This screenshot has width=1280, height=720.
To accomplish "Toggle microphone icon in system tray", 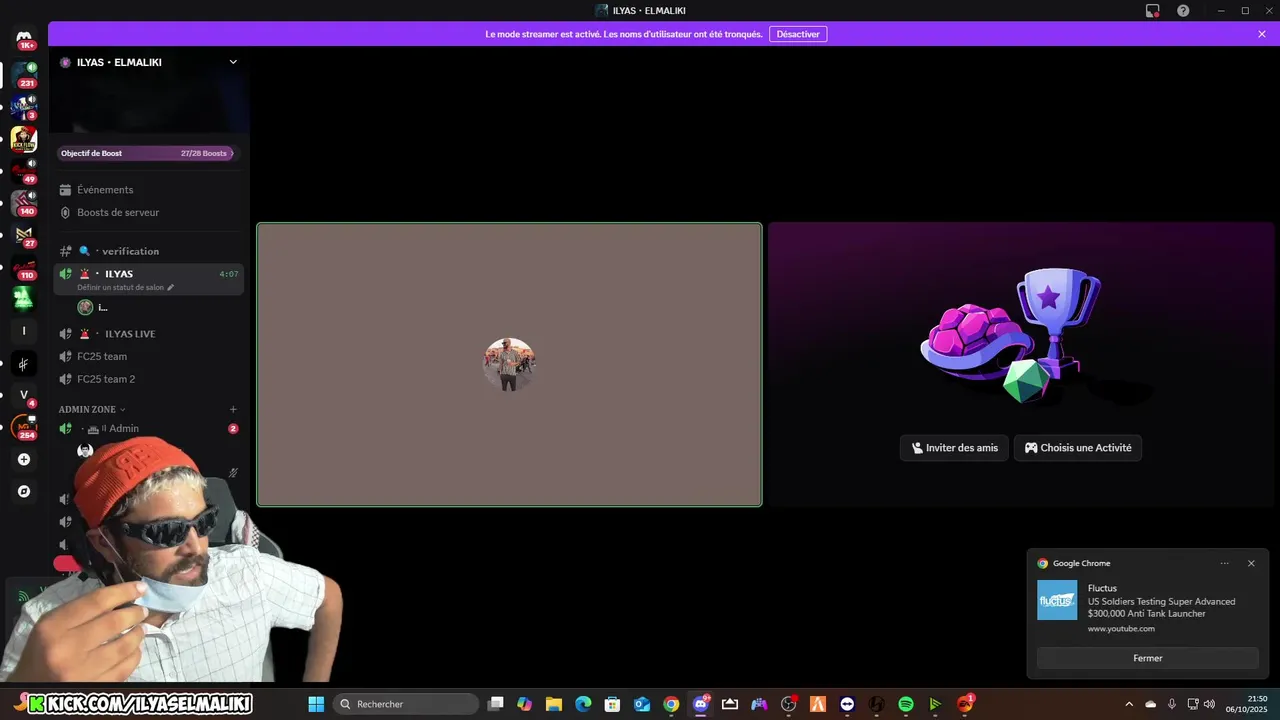I will pos(1171,704).
